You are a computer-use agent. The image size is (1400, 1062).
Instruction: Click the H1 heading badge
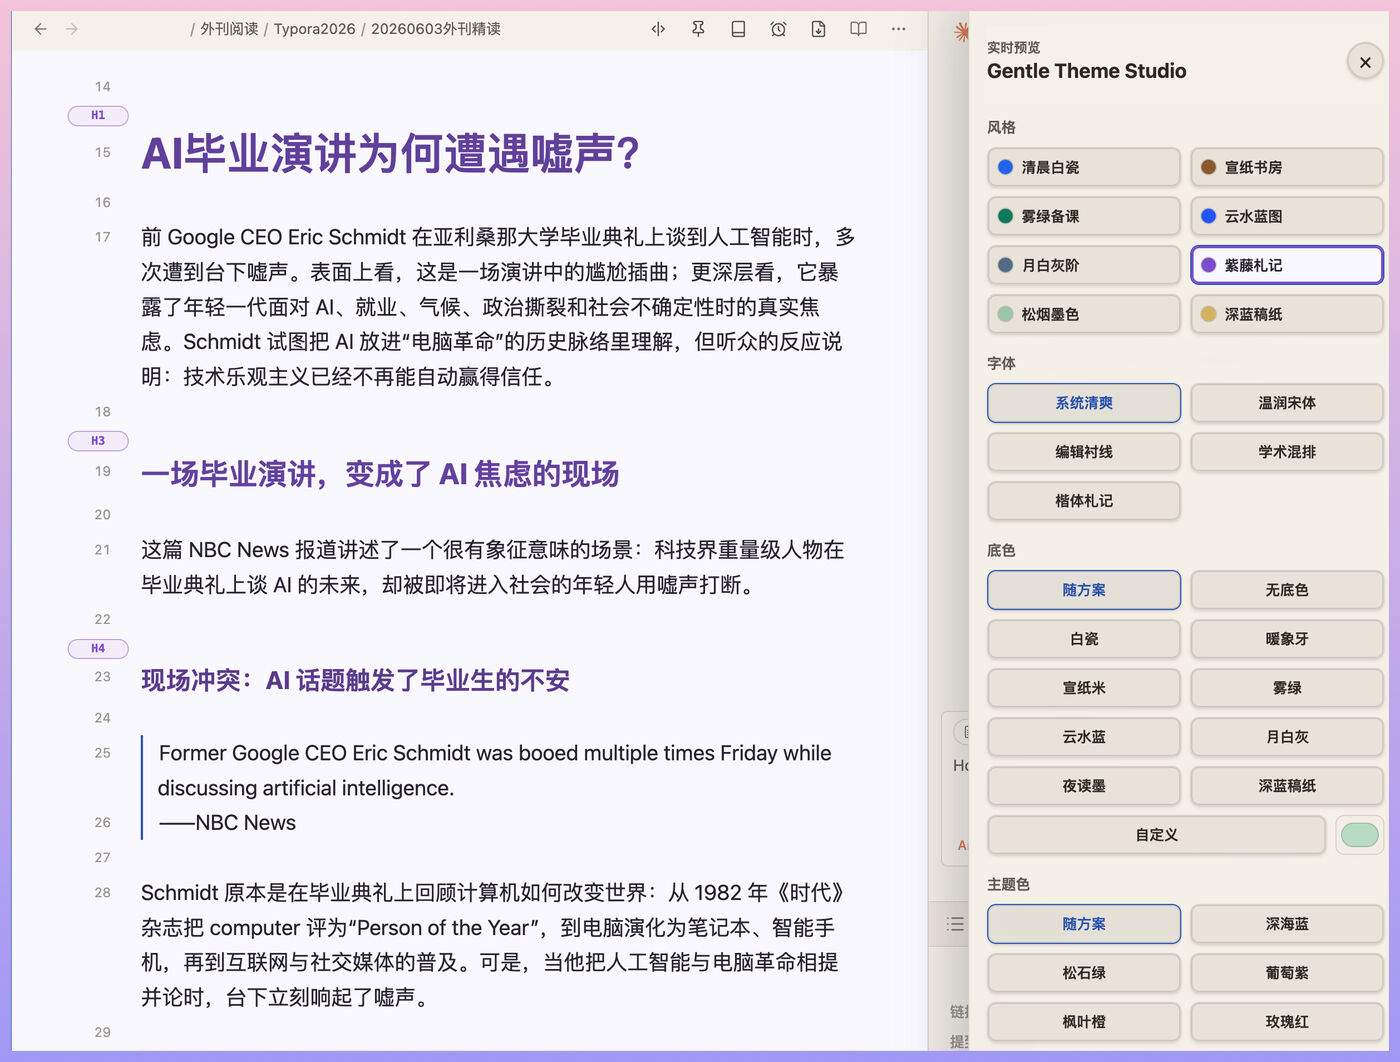pos(98,115)
